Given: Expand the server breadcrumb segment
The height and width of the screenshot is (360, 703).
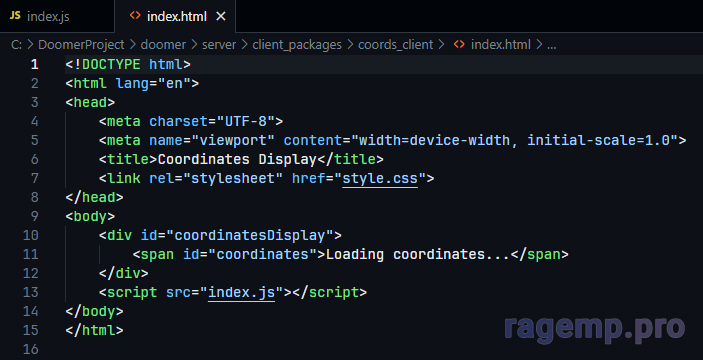Looking at the screenshot, I should [x=218, y=45].
